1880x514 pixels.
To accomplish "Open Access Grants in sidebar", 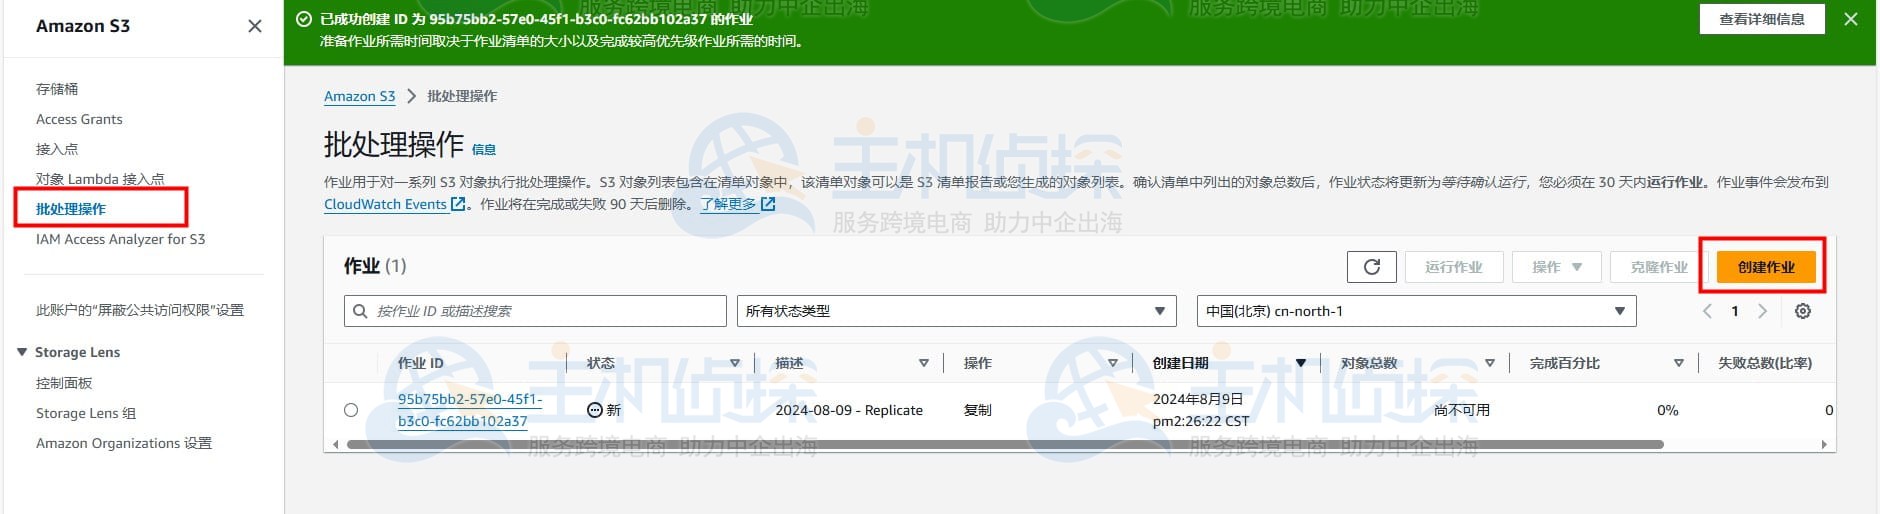I will [79, 119].
